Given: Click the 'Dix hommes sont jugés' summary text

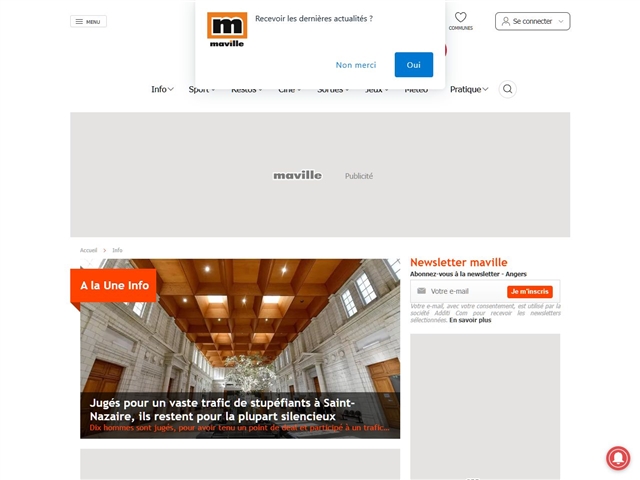Looking at the screenshot, I should coord(239,428).
